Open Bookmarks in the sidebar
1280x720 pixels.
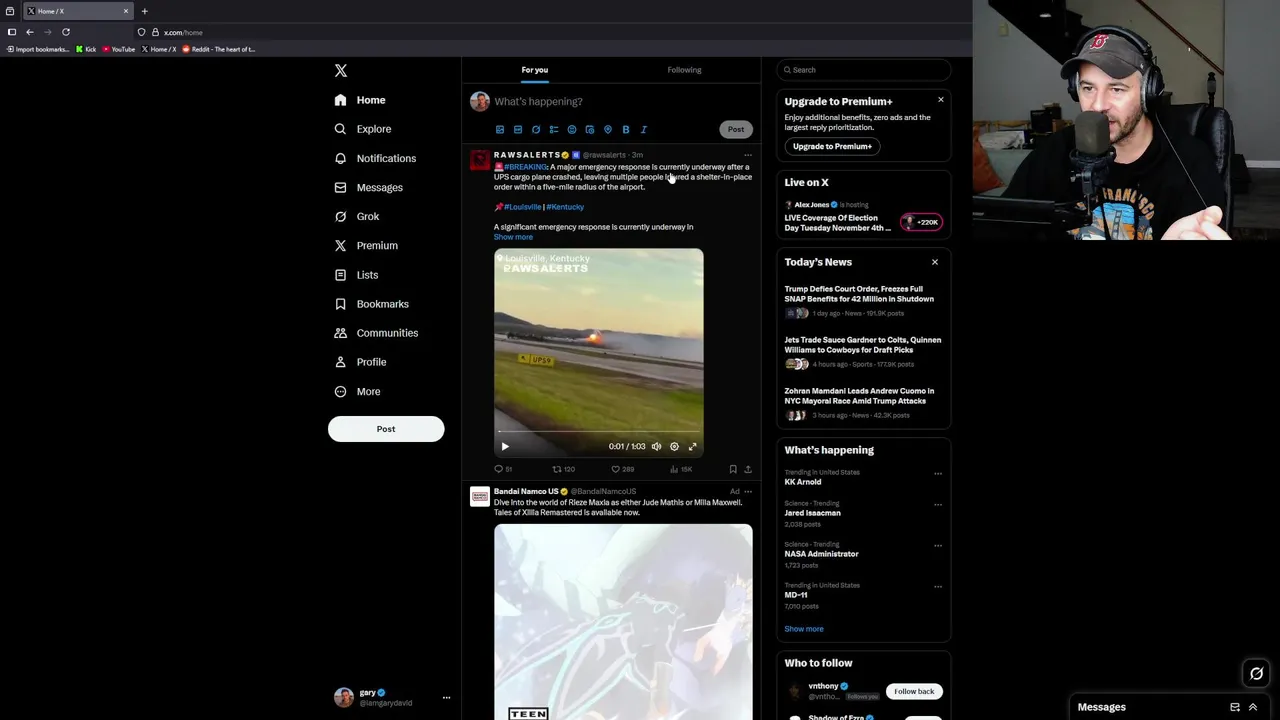pyautogui.click(x=372, y=304)
